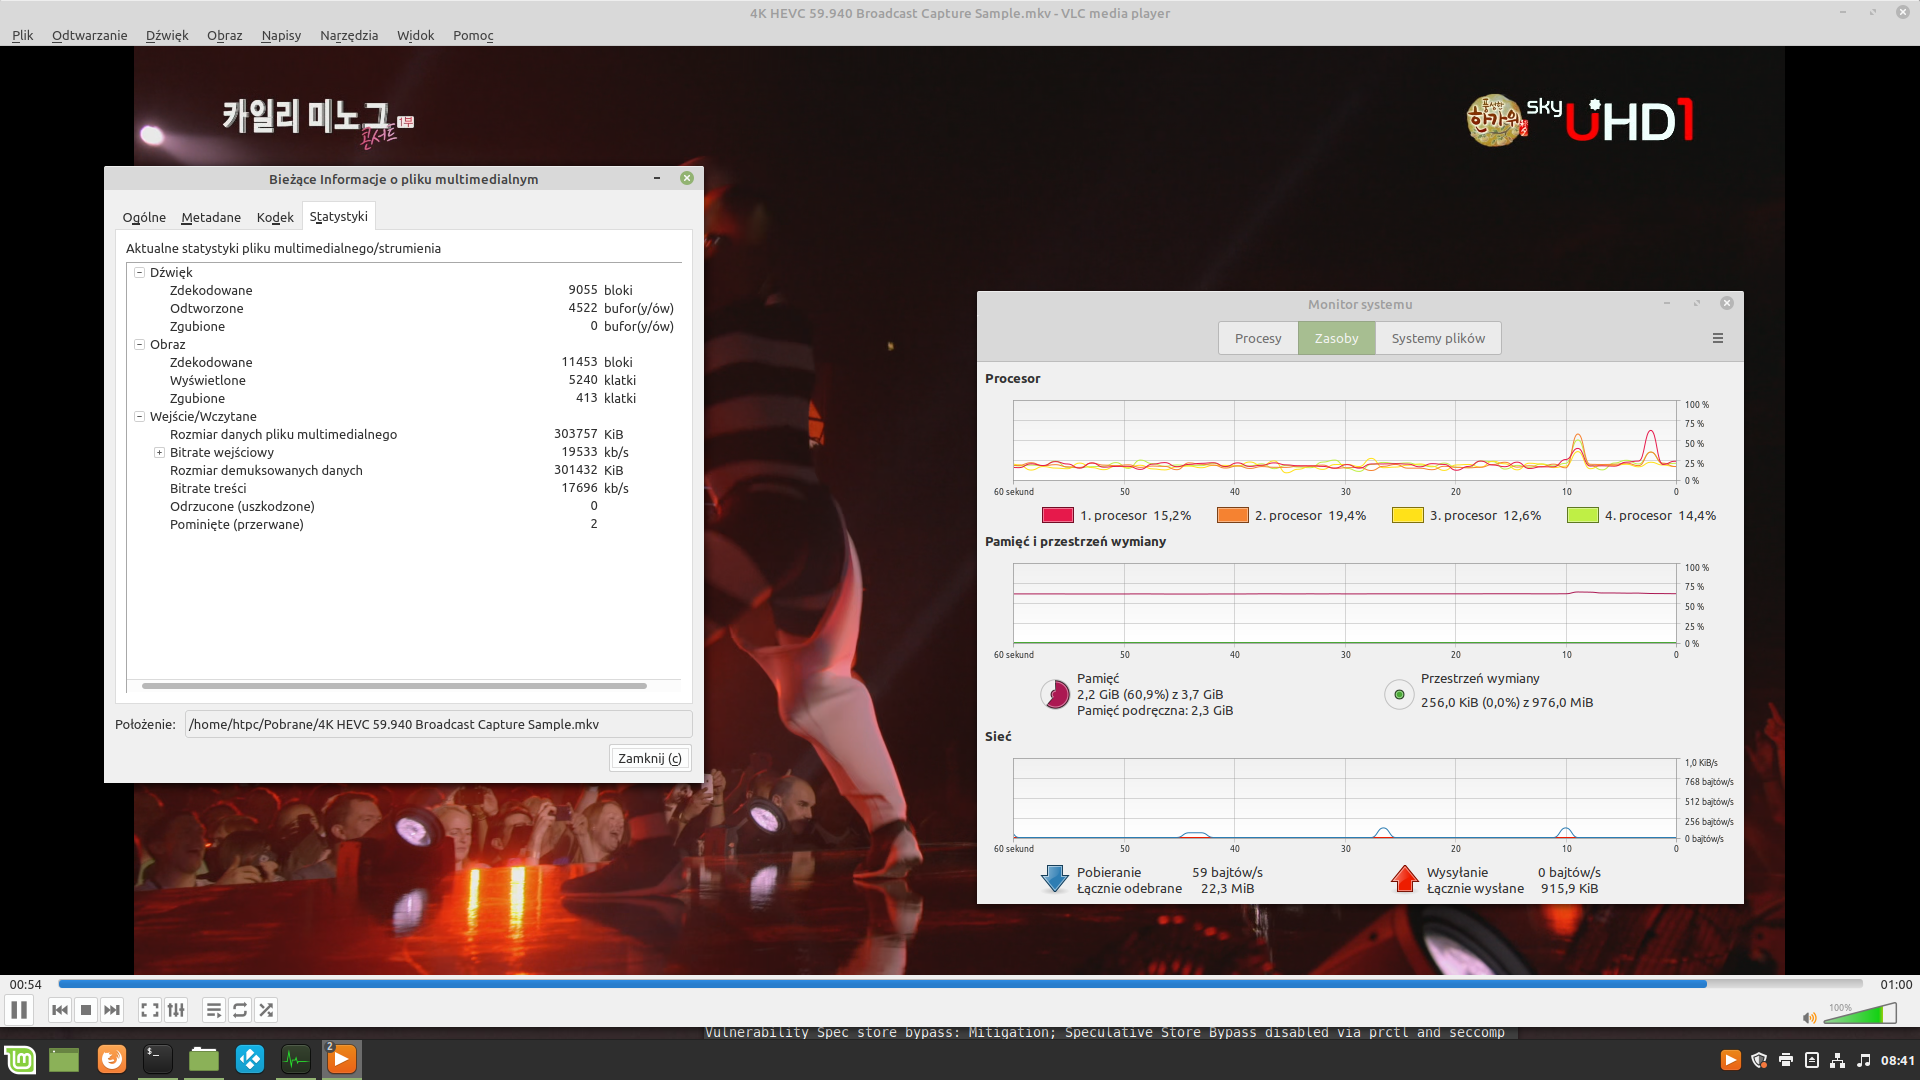Click VLC tray icon in system tray
1920x1080 pixels.
(x=1731, y=1060)
